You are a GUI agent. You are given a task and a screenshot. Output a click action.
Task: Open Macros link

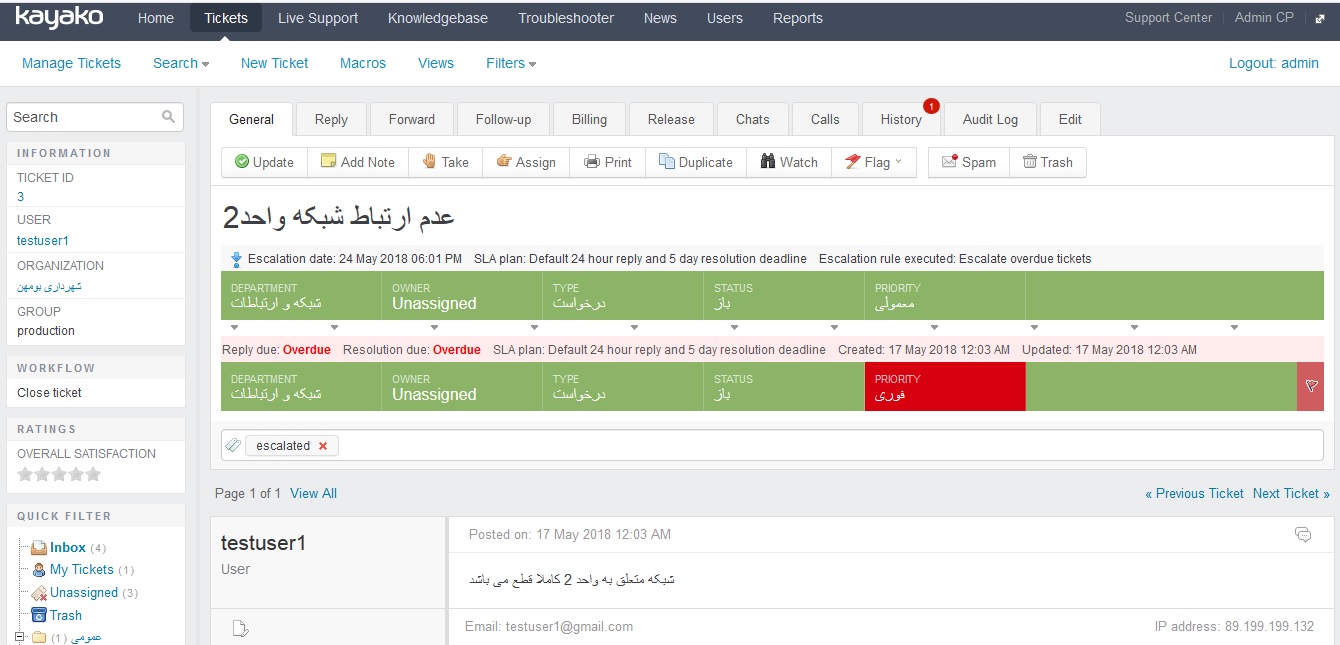coord(363,63)
